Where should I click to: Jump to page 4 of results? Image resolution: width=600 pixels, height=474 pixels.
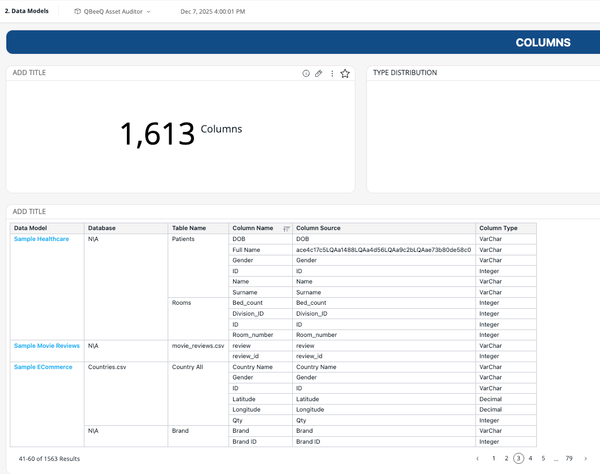[x=530, y=458]
